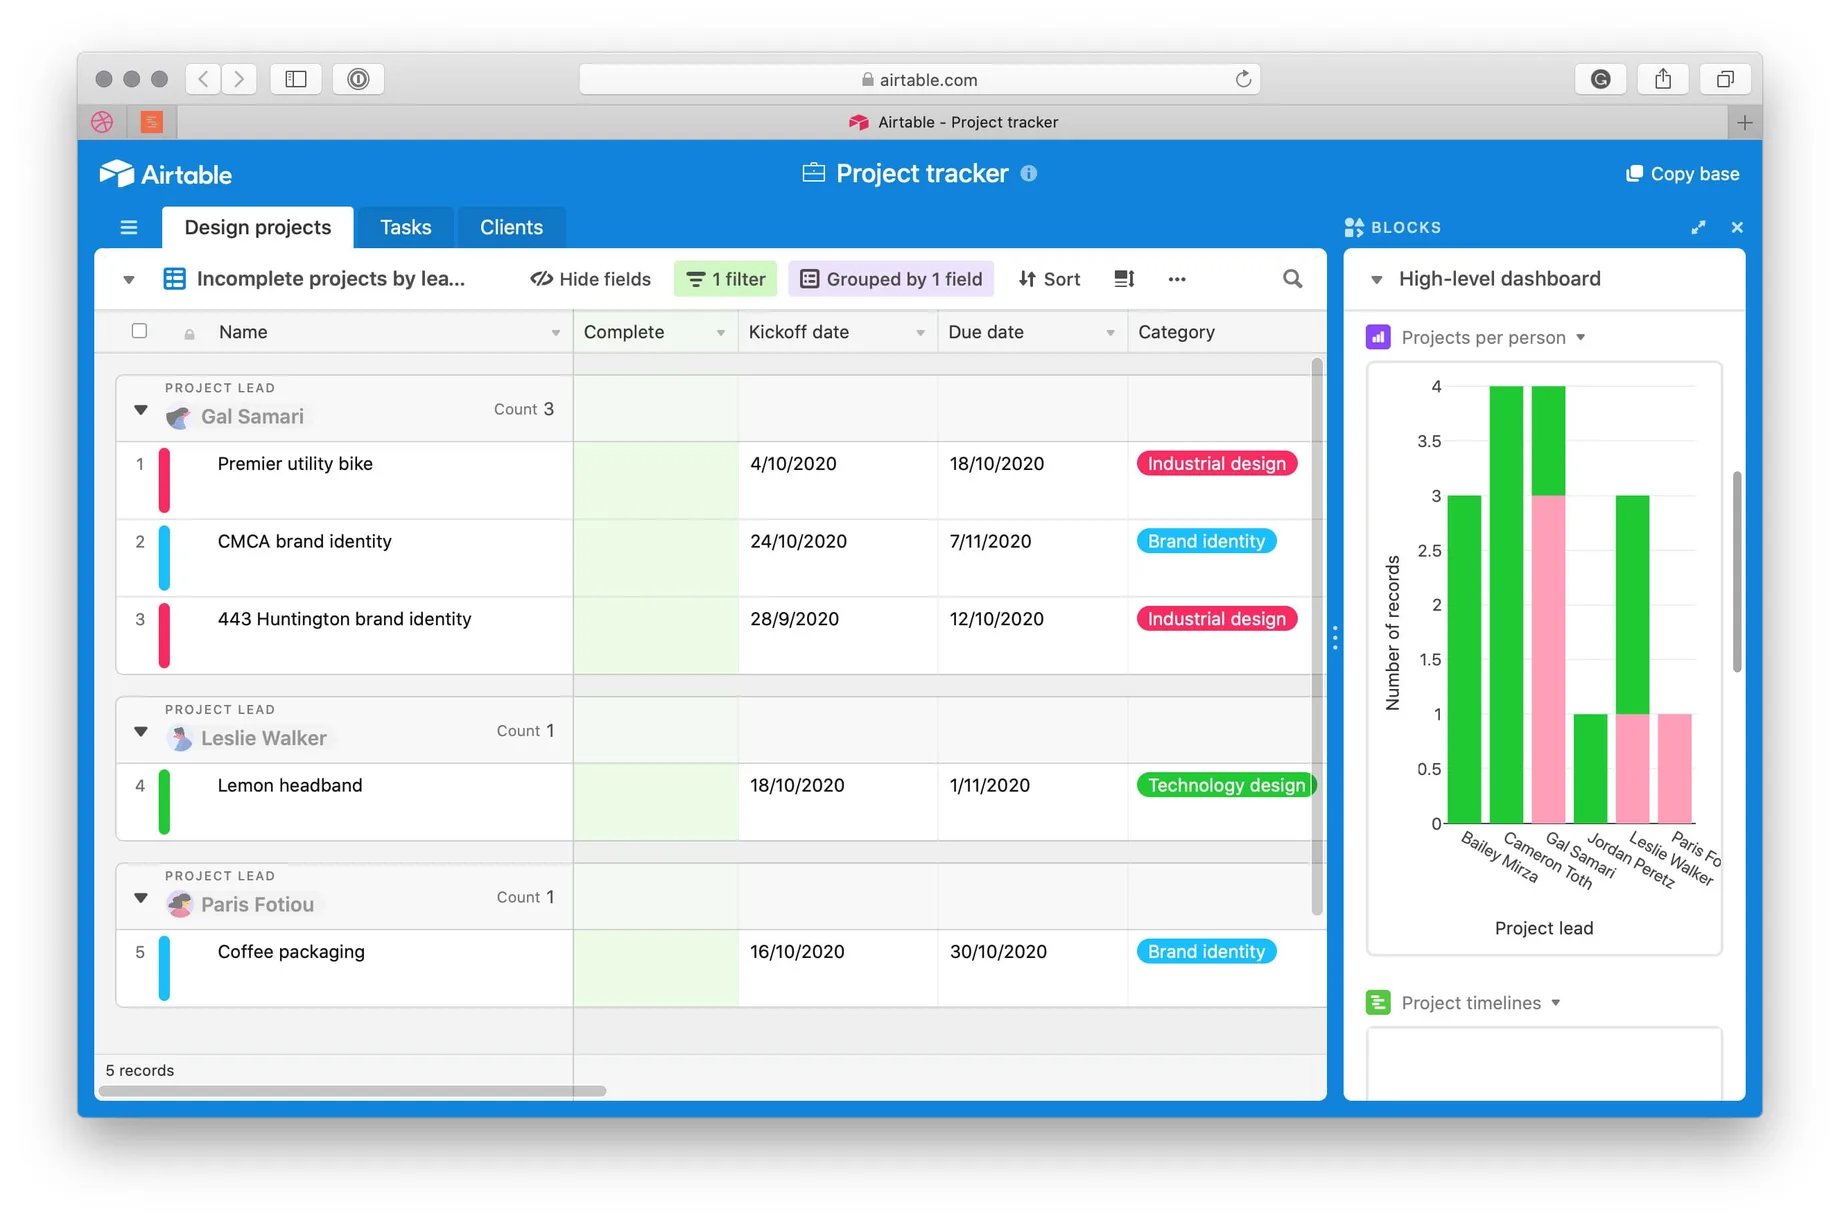The height and width of the screenshot is (1220, 1840).
Task: Click the Copy base button
Action: (1683, 174)
